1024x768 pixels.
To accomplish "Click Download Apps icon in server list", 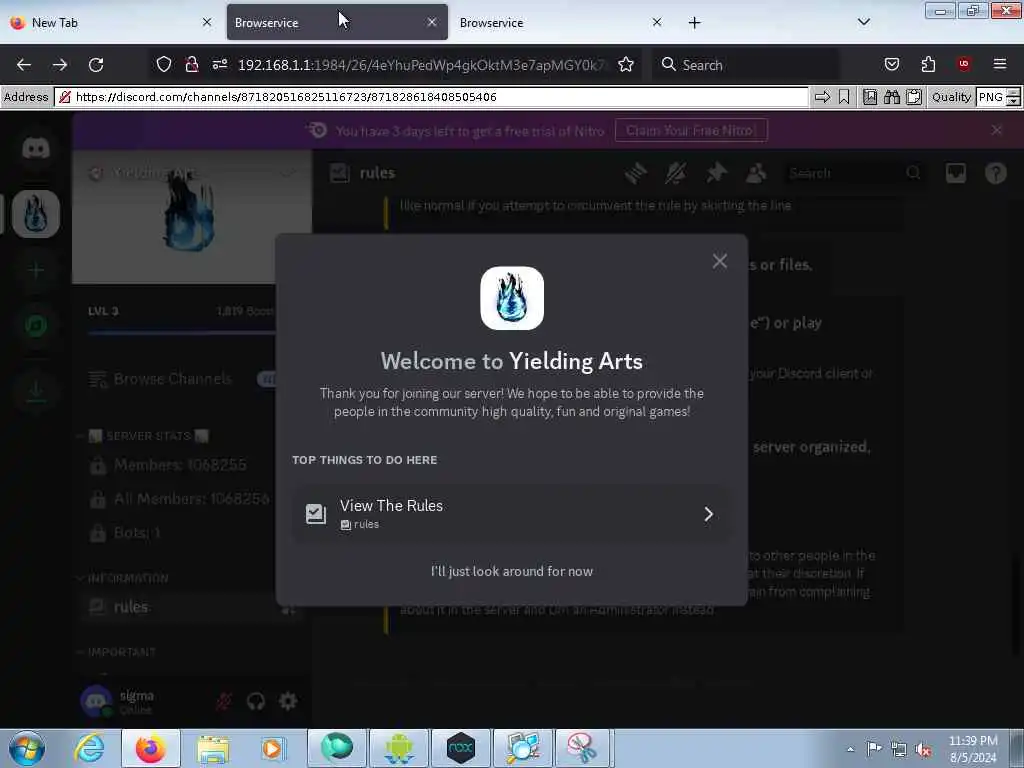I will click(36, 391).
